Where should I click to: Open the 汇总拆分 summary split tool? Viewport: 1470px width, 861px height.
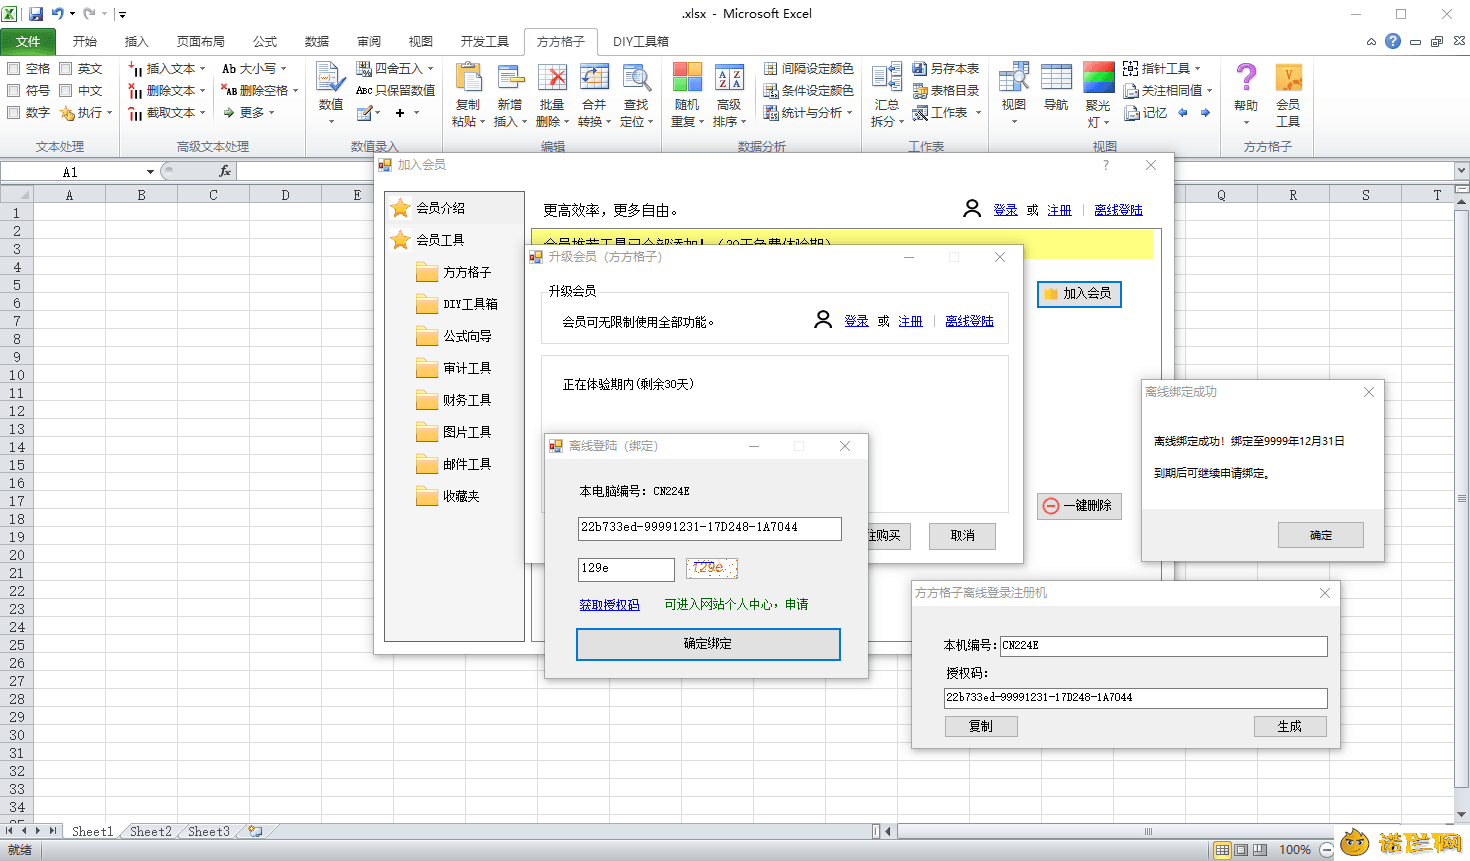click(886, 96)
